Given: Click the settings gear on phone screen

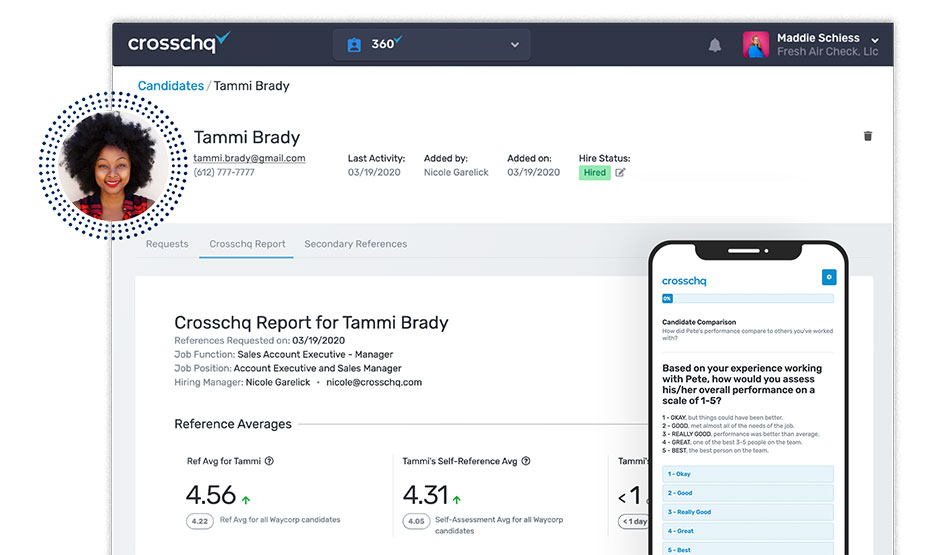Looking at the screenshot, I should (x=827, y=277).
